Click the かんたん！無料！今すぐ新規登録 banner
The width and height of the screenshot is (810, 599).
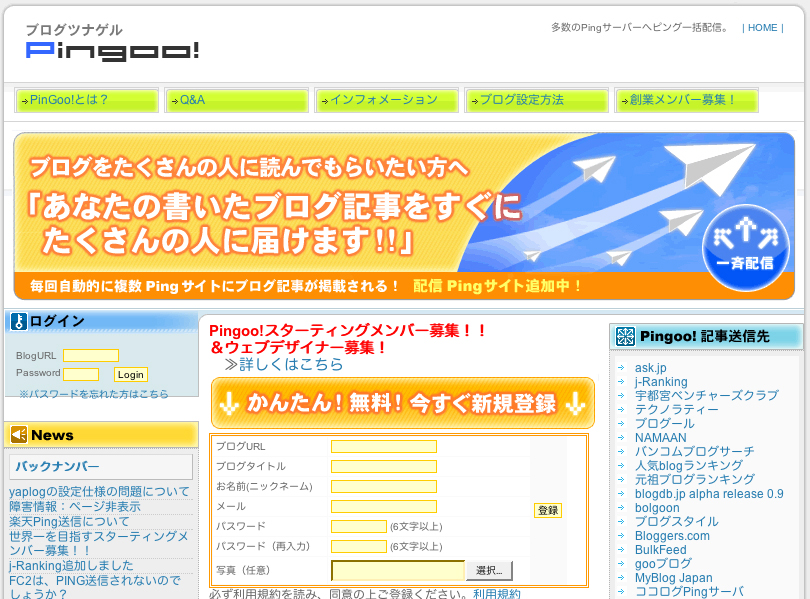tap(403, 403)
